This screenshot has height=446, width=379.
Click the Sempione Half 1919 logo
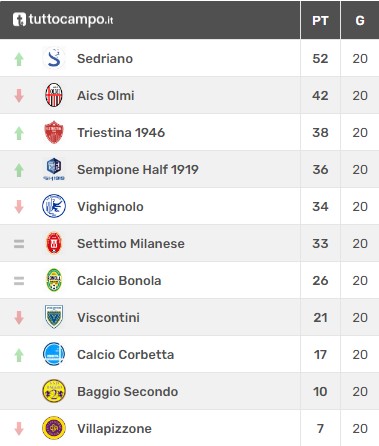pyautogui.click(x=54, y=169)
